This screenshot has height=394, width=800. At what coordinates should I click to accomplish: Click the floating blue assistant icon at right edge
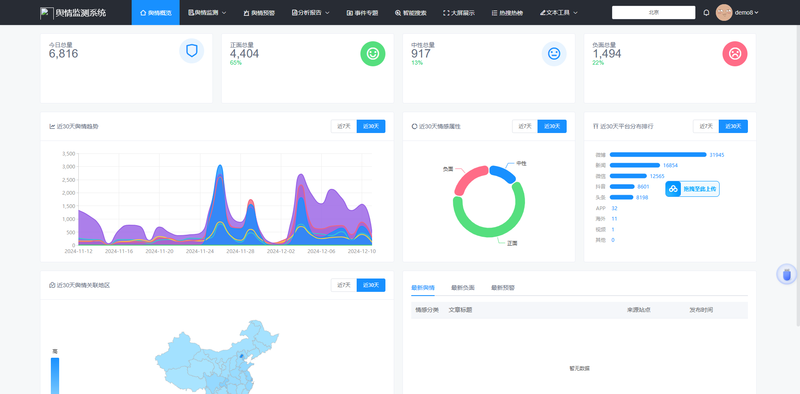click(x=787, y=275)
